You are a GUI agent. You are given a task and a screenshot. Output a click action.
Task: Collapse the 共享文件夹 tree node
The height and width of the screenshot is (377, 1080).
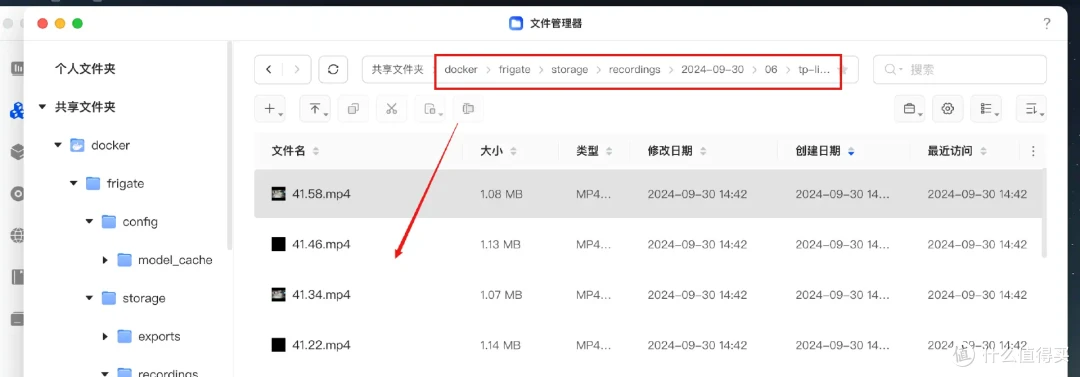(42, 108)
